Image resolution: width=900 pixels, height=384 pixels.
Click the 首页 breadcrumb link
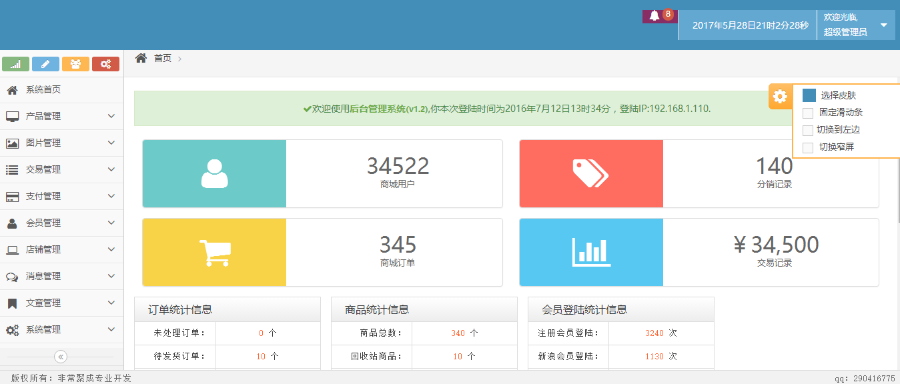[x=162, y=58]
